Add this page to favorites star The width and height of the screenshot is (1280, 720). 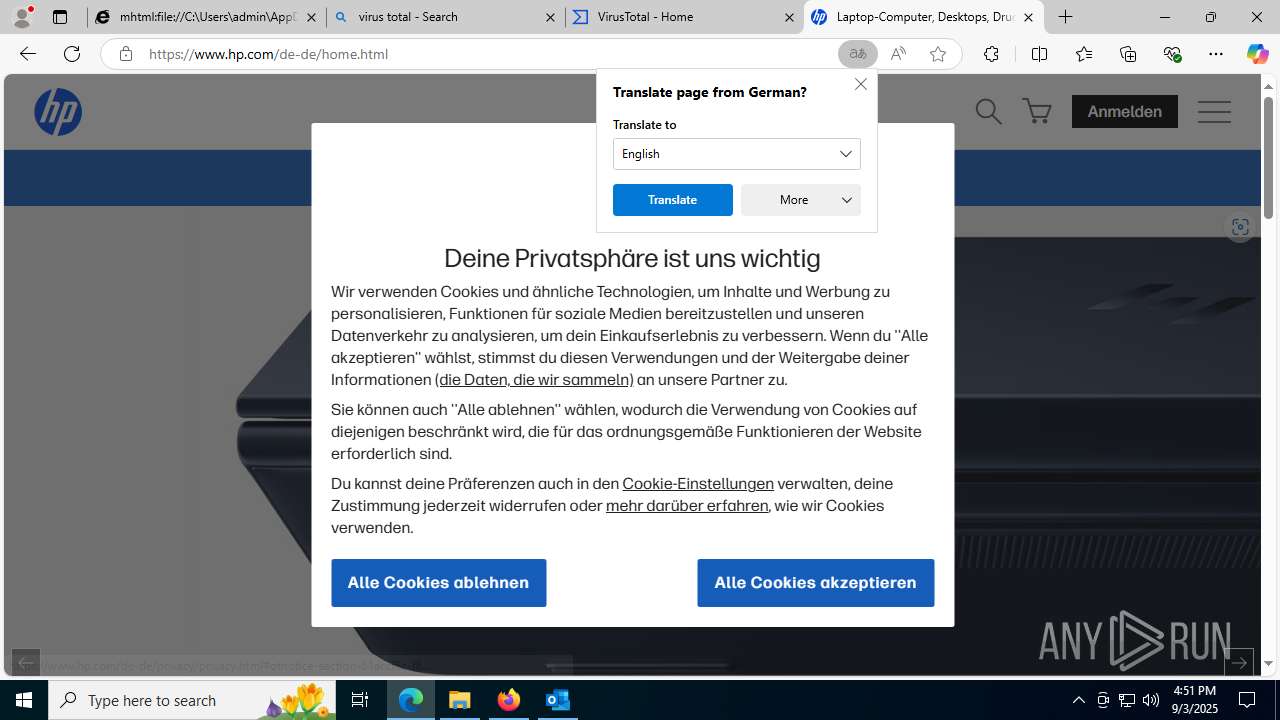click(938, 54)
